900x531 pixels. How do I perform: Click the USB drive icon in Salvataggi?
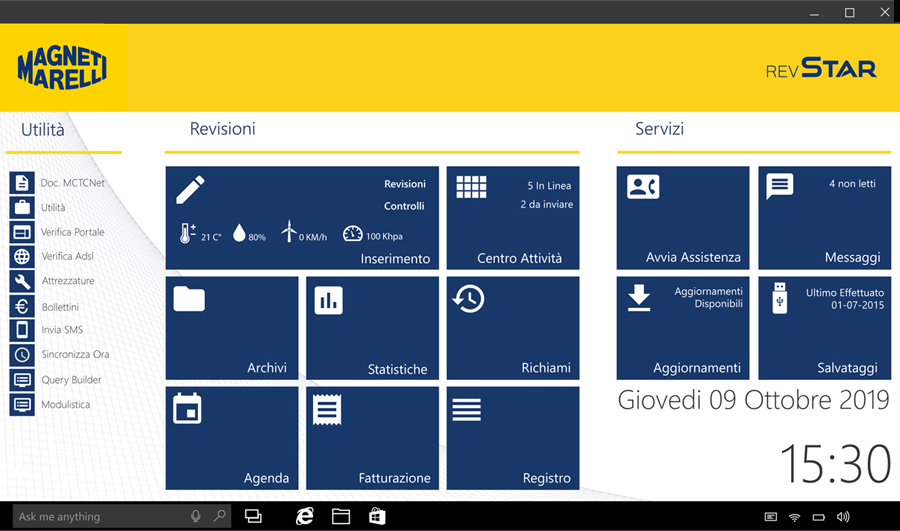pyautogui.click(x=779, y=297)
